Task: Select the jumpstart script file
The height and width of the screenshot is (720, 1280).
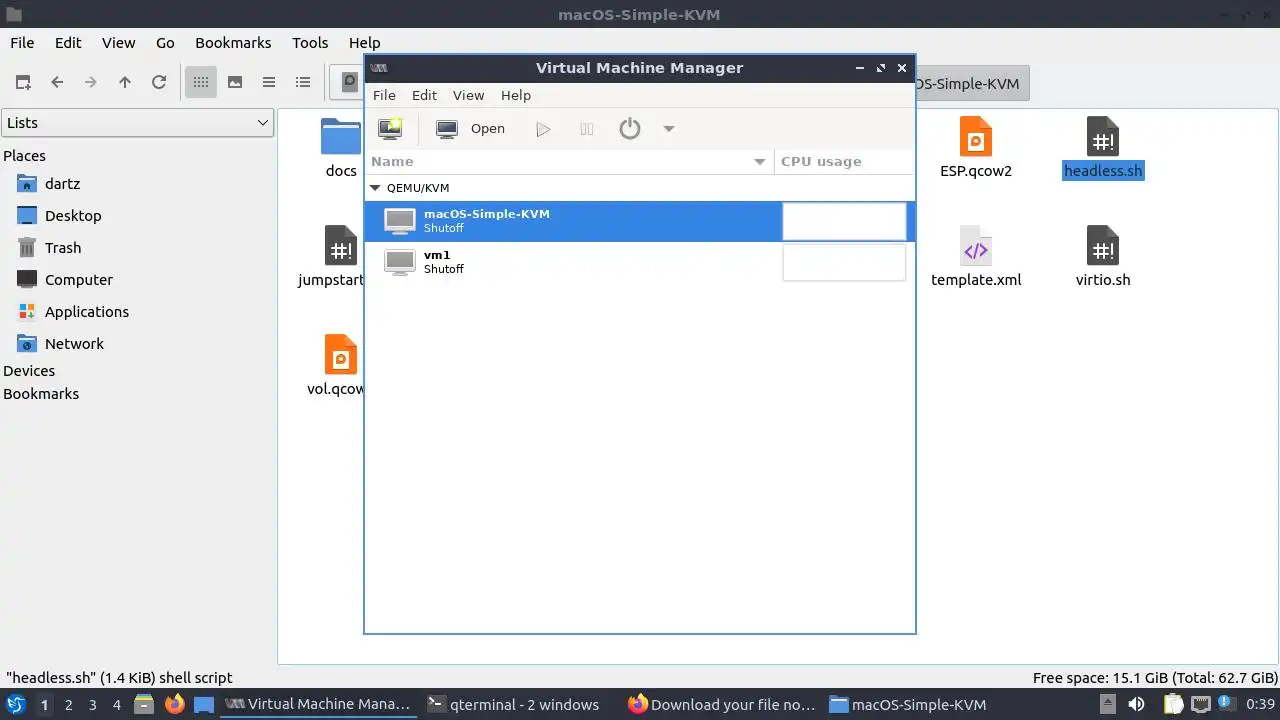Action: tap(333, 256)
